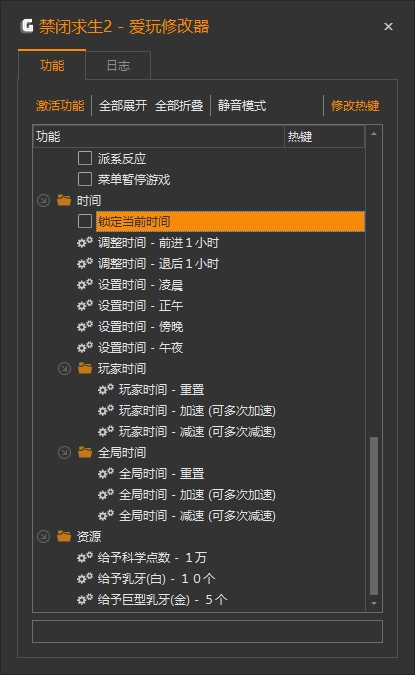Enable the 派系反应 checkbox
Image resolution: width=415 pixels, height=675 pixels.
coord(85,158)
